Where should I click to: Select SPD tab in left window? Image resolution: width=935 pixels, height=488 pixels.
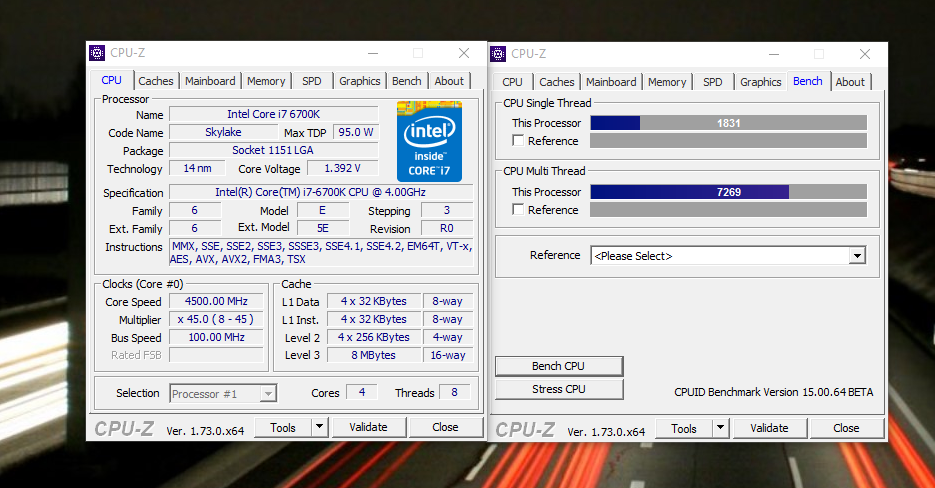point(311,81)
